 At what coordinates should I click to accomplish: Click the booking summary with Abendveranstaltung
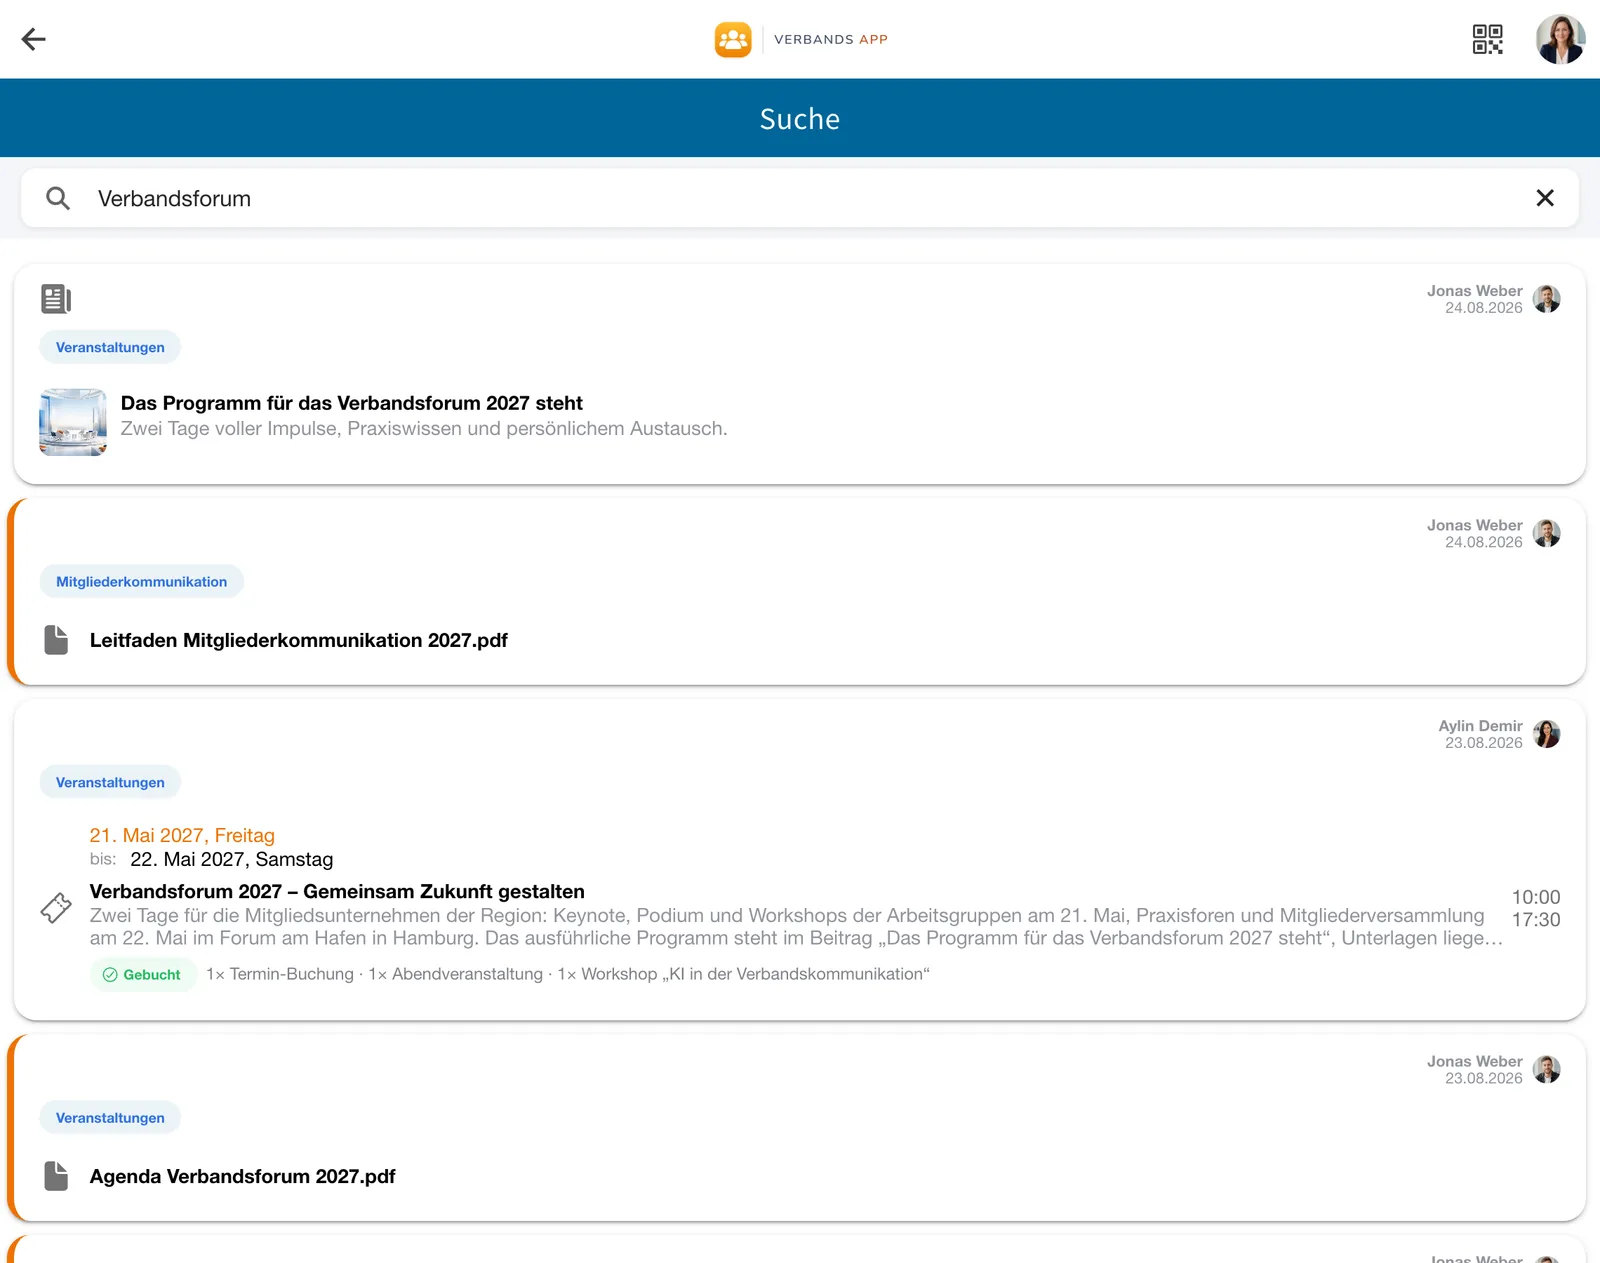point(568,974)
